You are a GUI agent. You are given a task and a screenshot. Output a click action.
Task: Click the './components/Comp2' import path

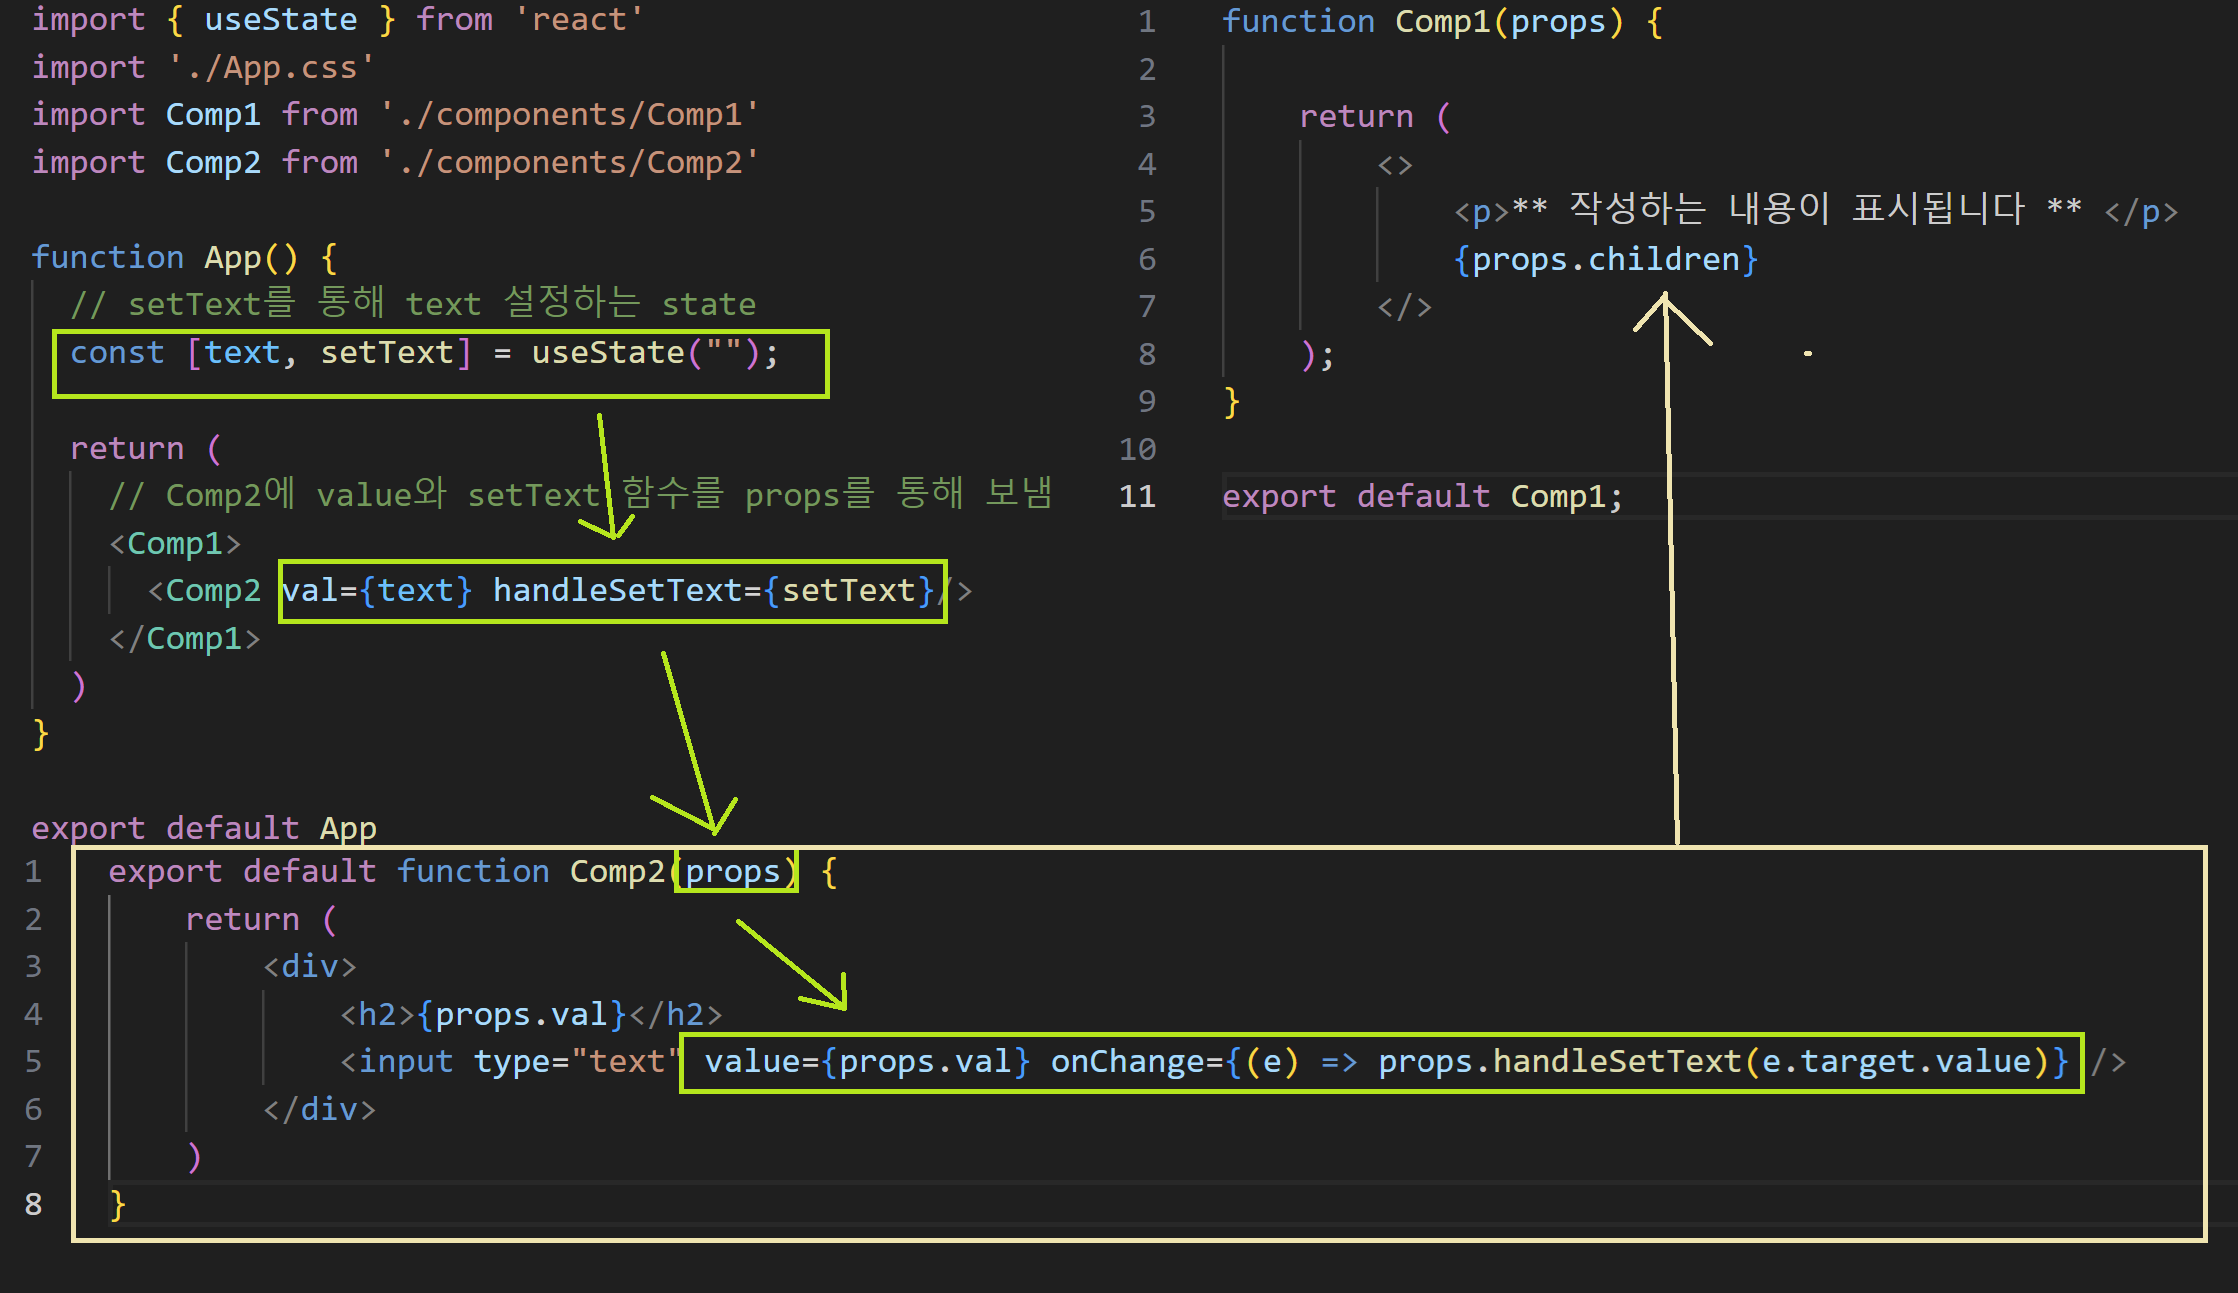pos(570,162)
